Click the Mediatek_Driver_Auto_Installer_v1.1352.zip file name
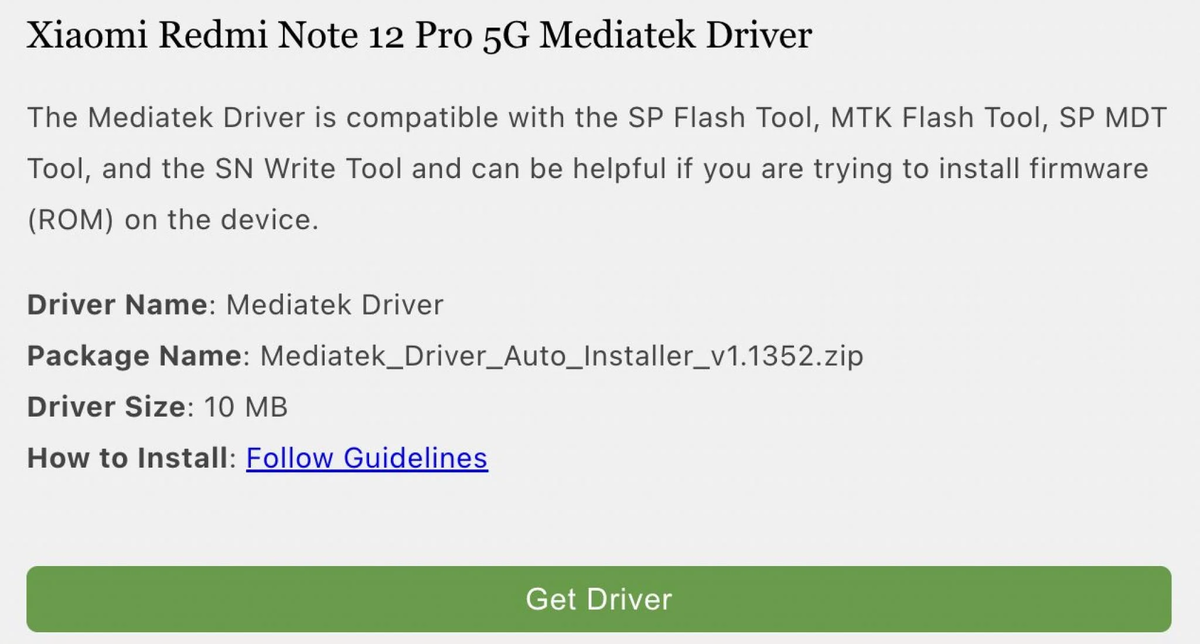1200x644 pixels. click(x=561, y=356)
